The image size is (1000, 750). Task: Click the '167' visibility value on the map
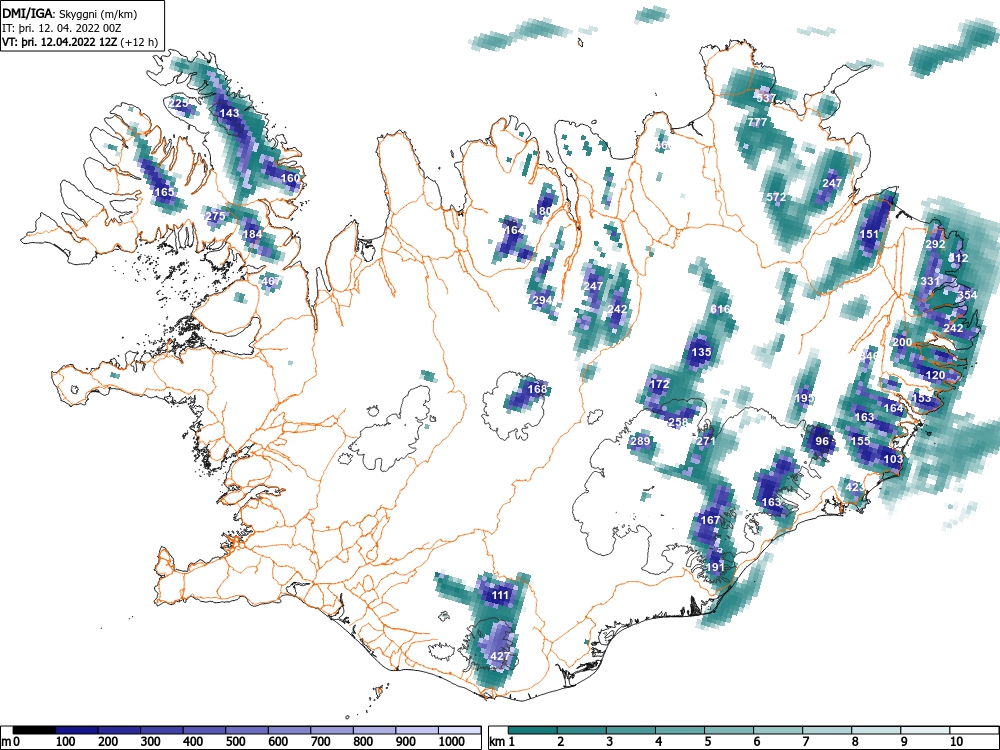(710, 520)
